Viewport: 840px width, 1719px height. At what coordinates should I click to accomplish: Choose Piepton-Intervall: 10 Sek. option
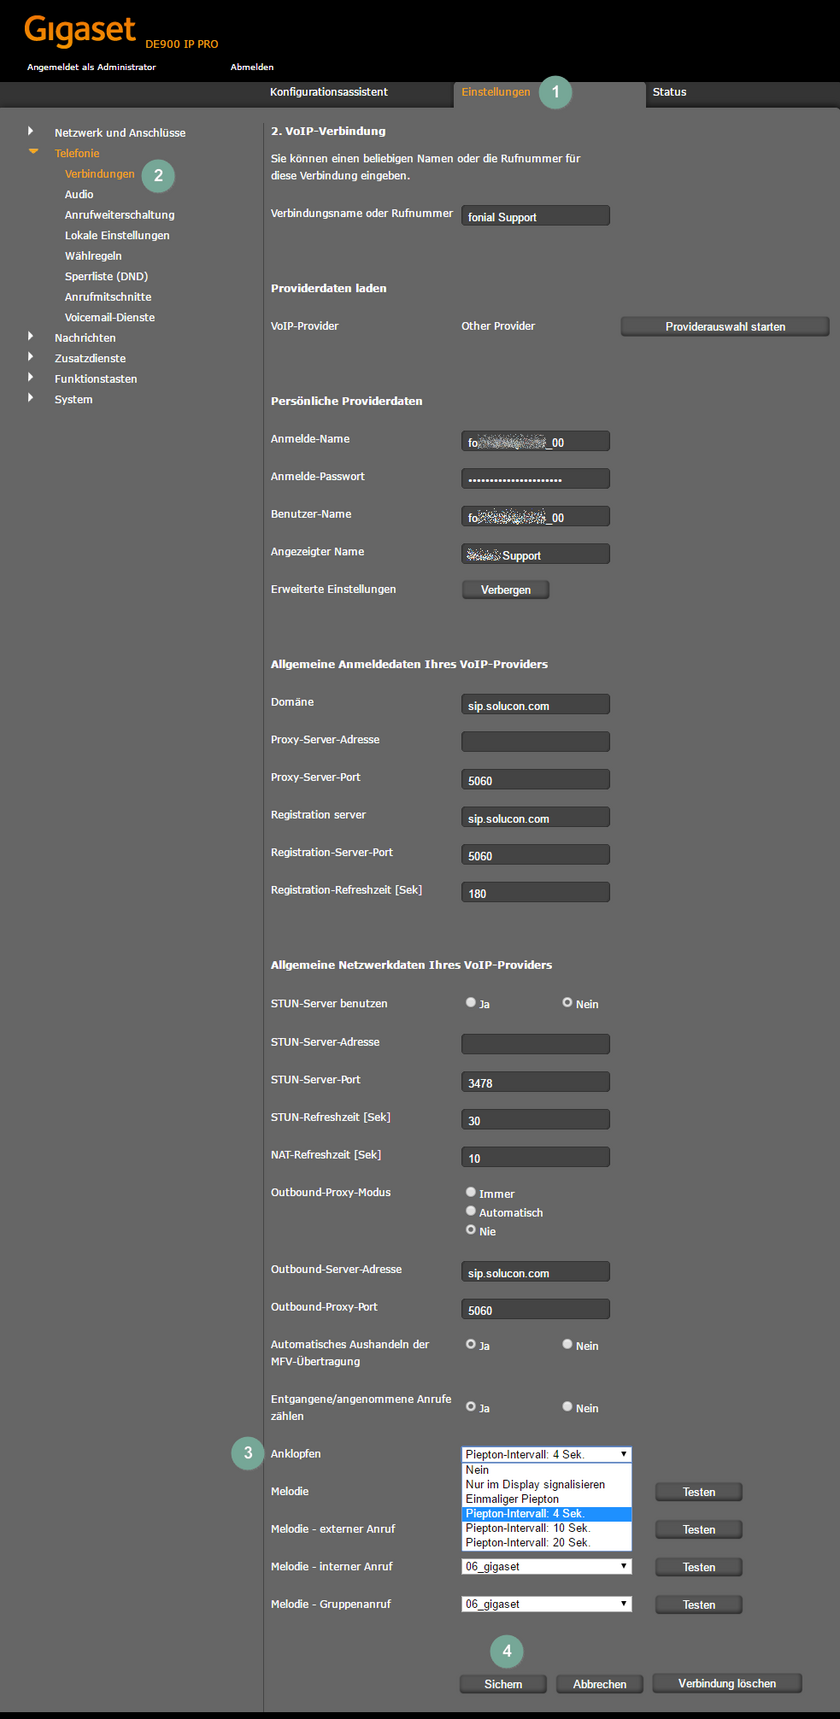coord(528,1528)
